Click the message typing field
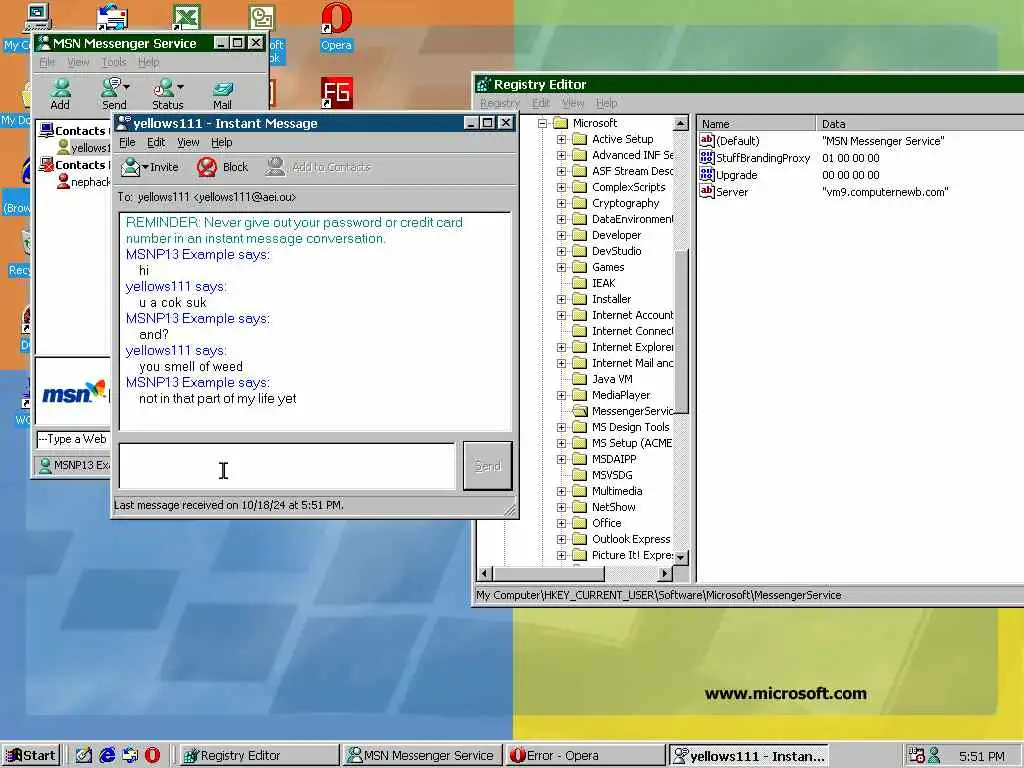1024x768 pixels. click(x=287, y=466)
